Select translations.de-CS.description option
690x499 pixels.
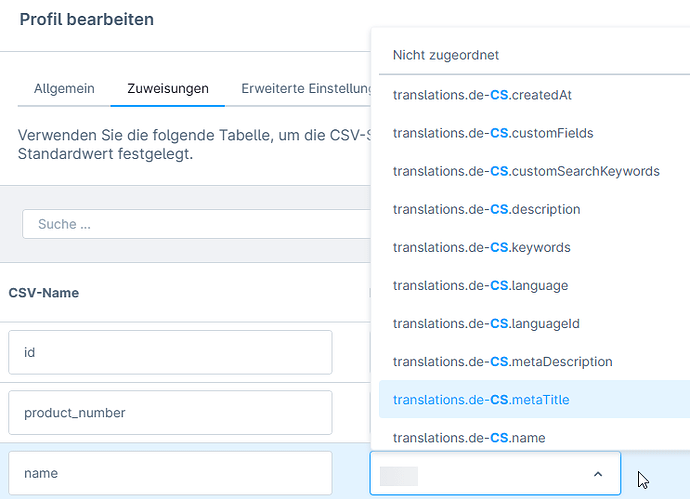[486, 209]
